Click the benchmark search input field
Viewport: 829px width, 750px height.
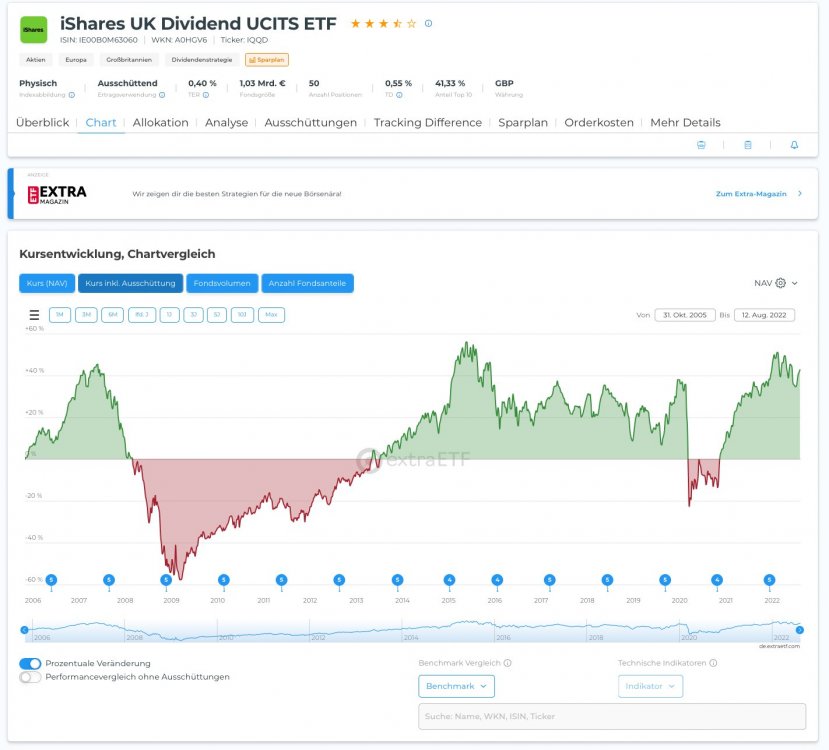pos(611,716)
